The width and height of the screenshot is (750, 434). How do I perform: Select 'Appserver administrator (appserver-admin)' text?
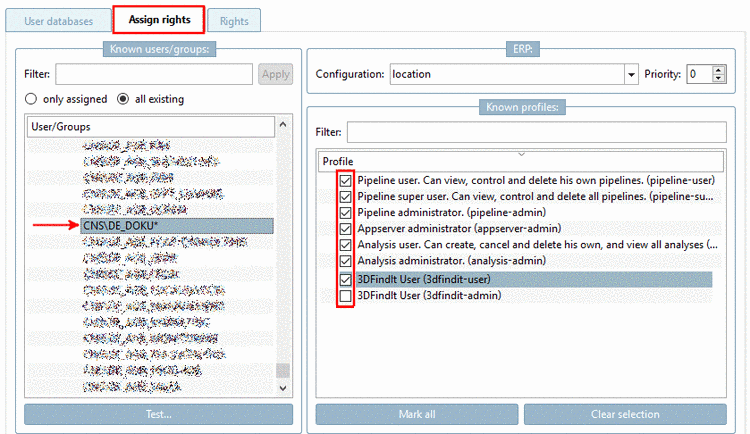(x=459, y=229)
